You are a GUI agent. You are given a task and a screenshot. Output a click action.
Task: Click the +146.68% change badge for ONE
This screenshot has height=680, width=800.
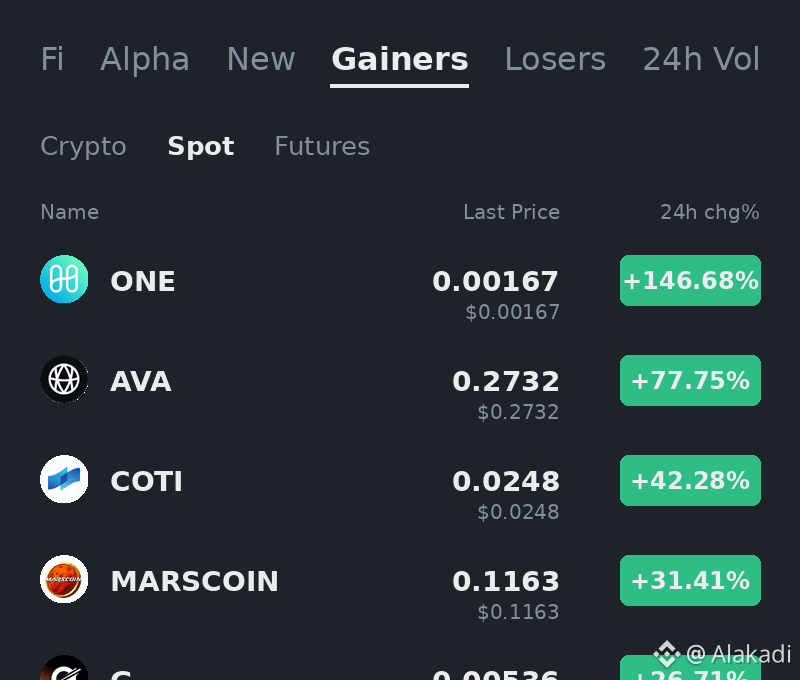(690, 281)
